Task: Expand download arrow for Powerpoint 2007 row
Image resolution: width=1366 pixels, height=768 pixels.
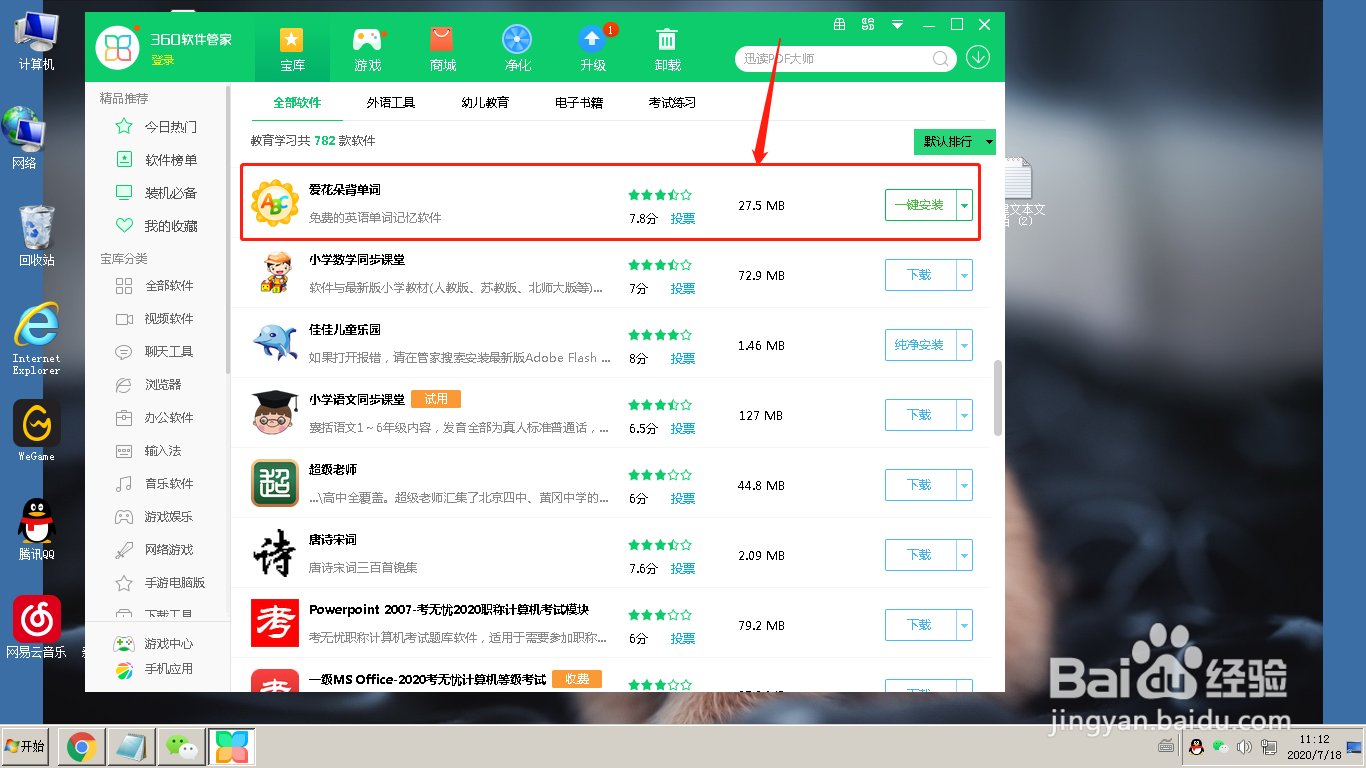Action: [x=965, y=625]
